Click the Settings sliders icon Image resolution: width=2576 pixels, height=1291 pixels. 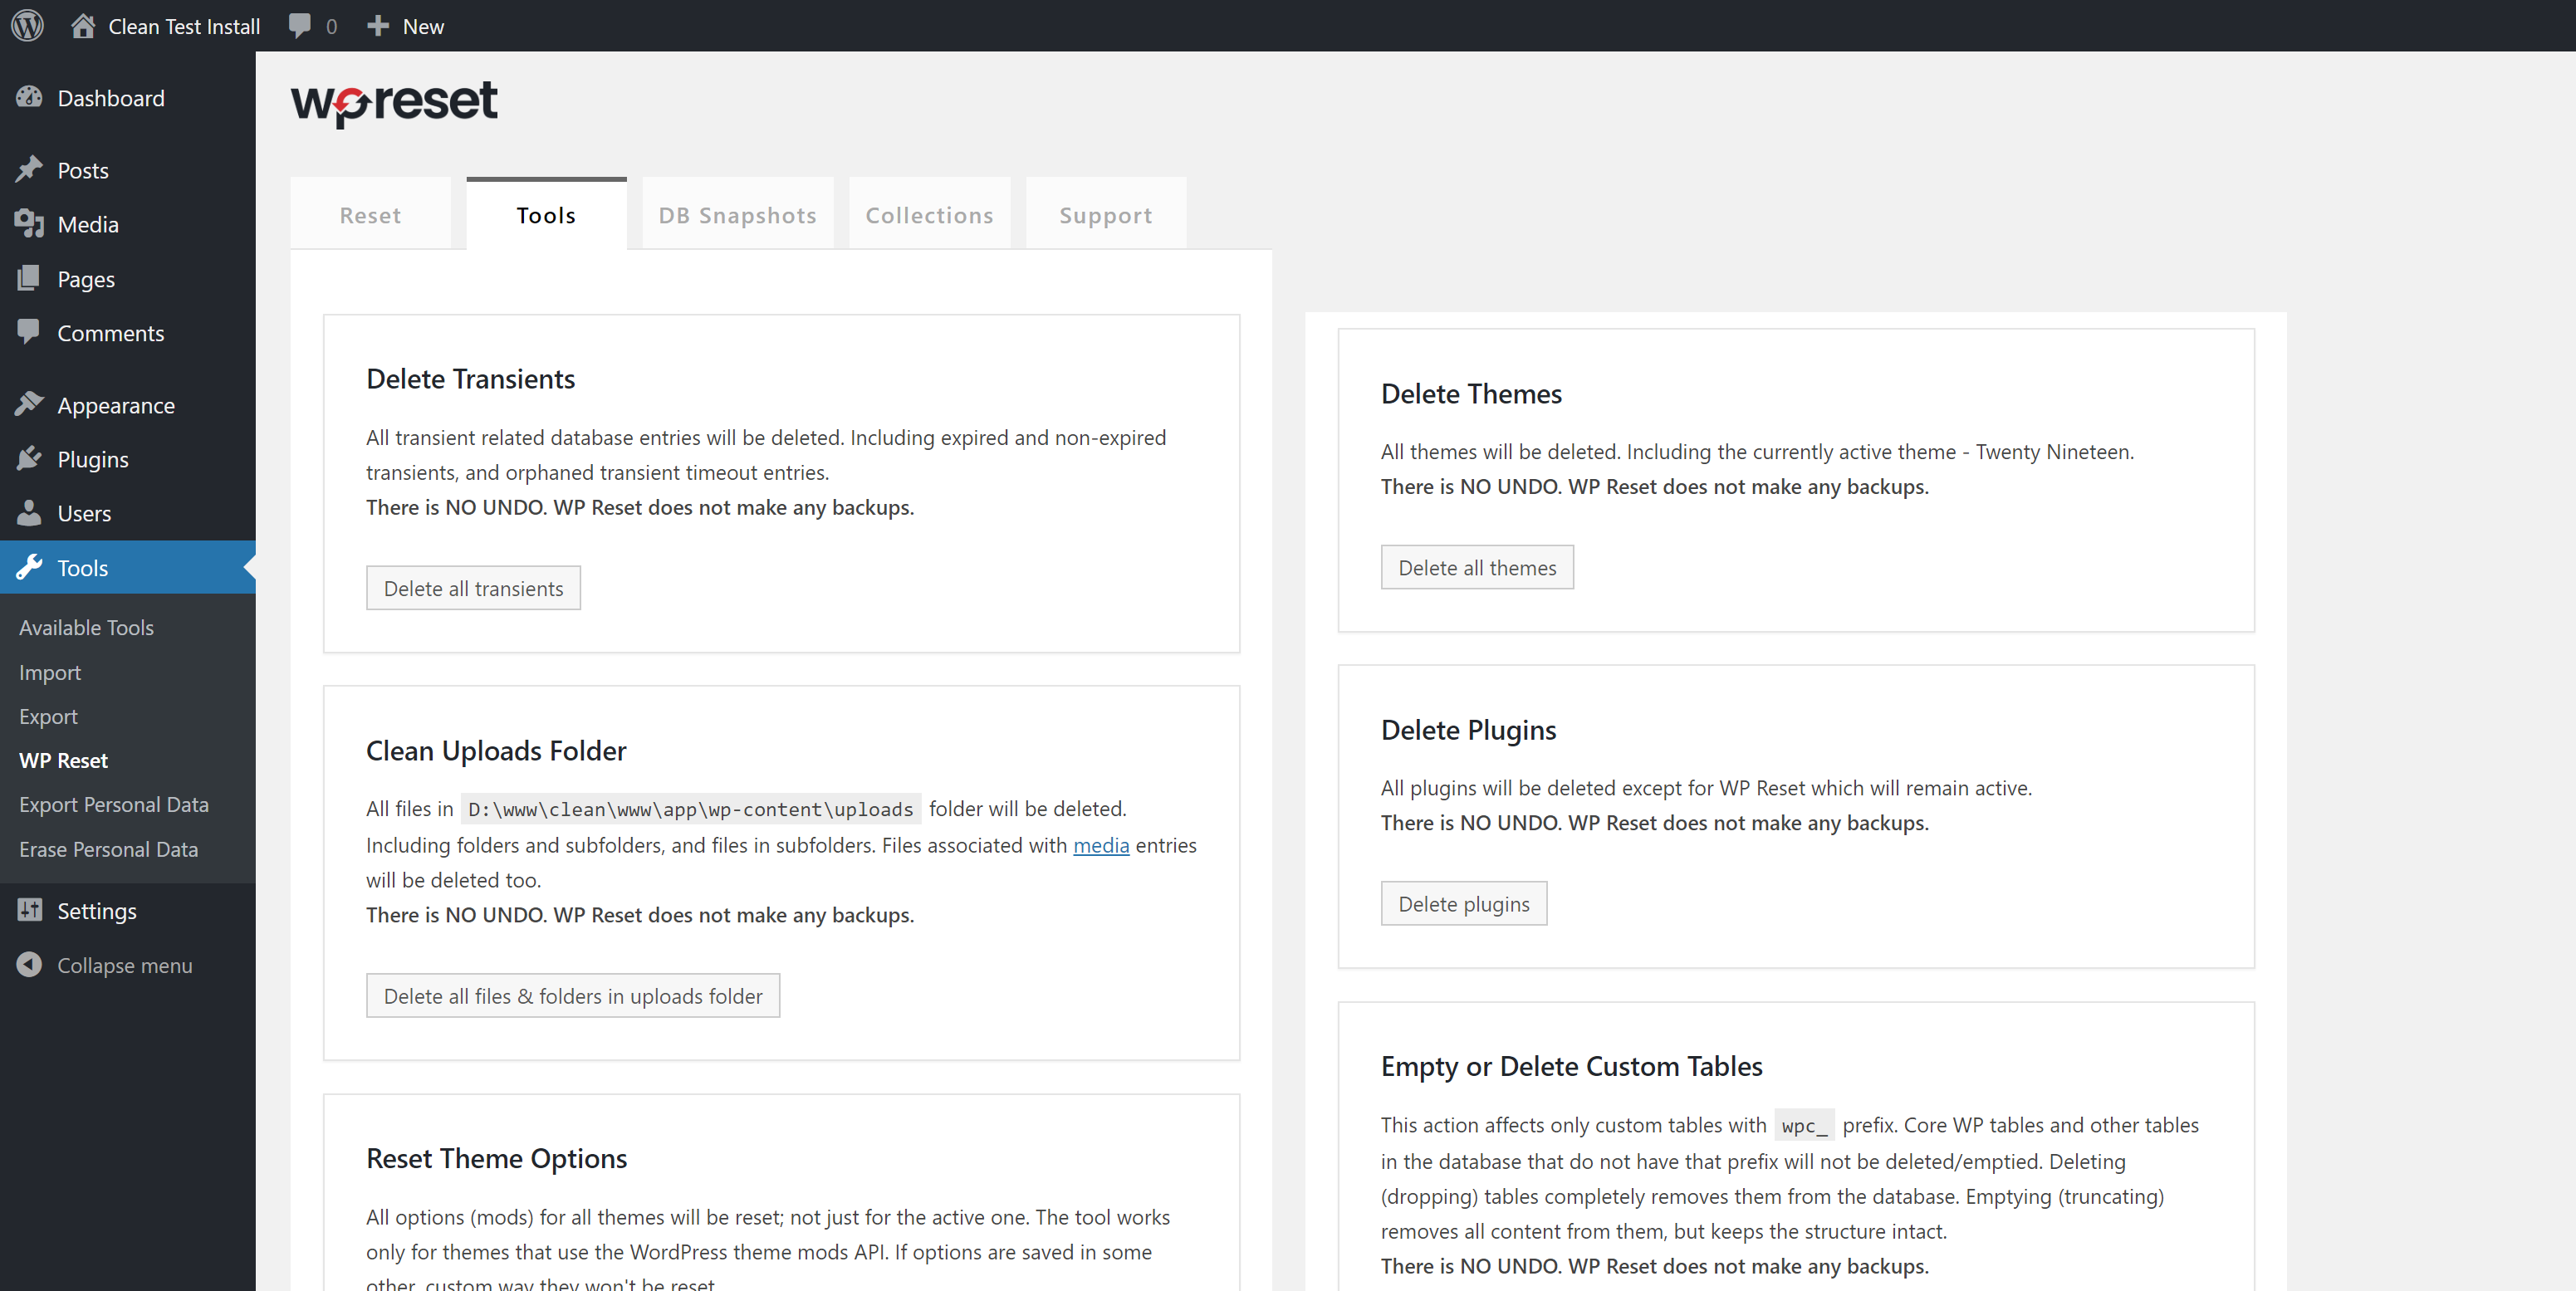click(29, 909)
